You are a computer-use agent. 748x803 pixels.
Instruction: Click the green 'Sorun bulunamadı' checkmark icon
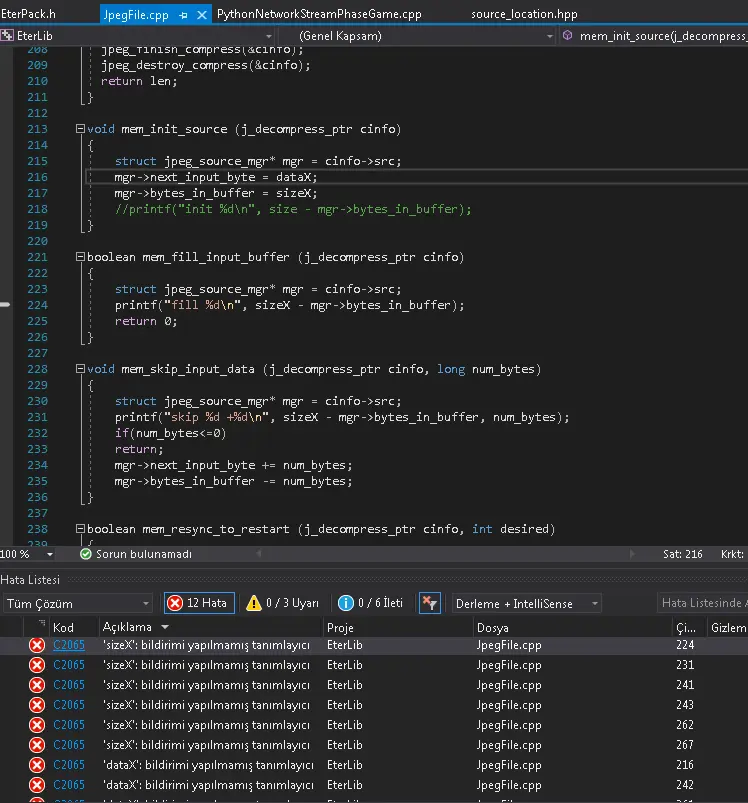point(85,553)
